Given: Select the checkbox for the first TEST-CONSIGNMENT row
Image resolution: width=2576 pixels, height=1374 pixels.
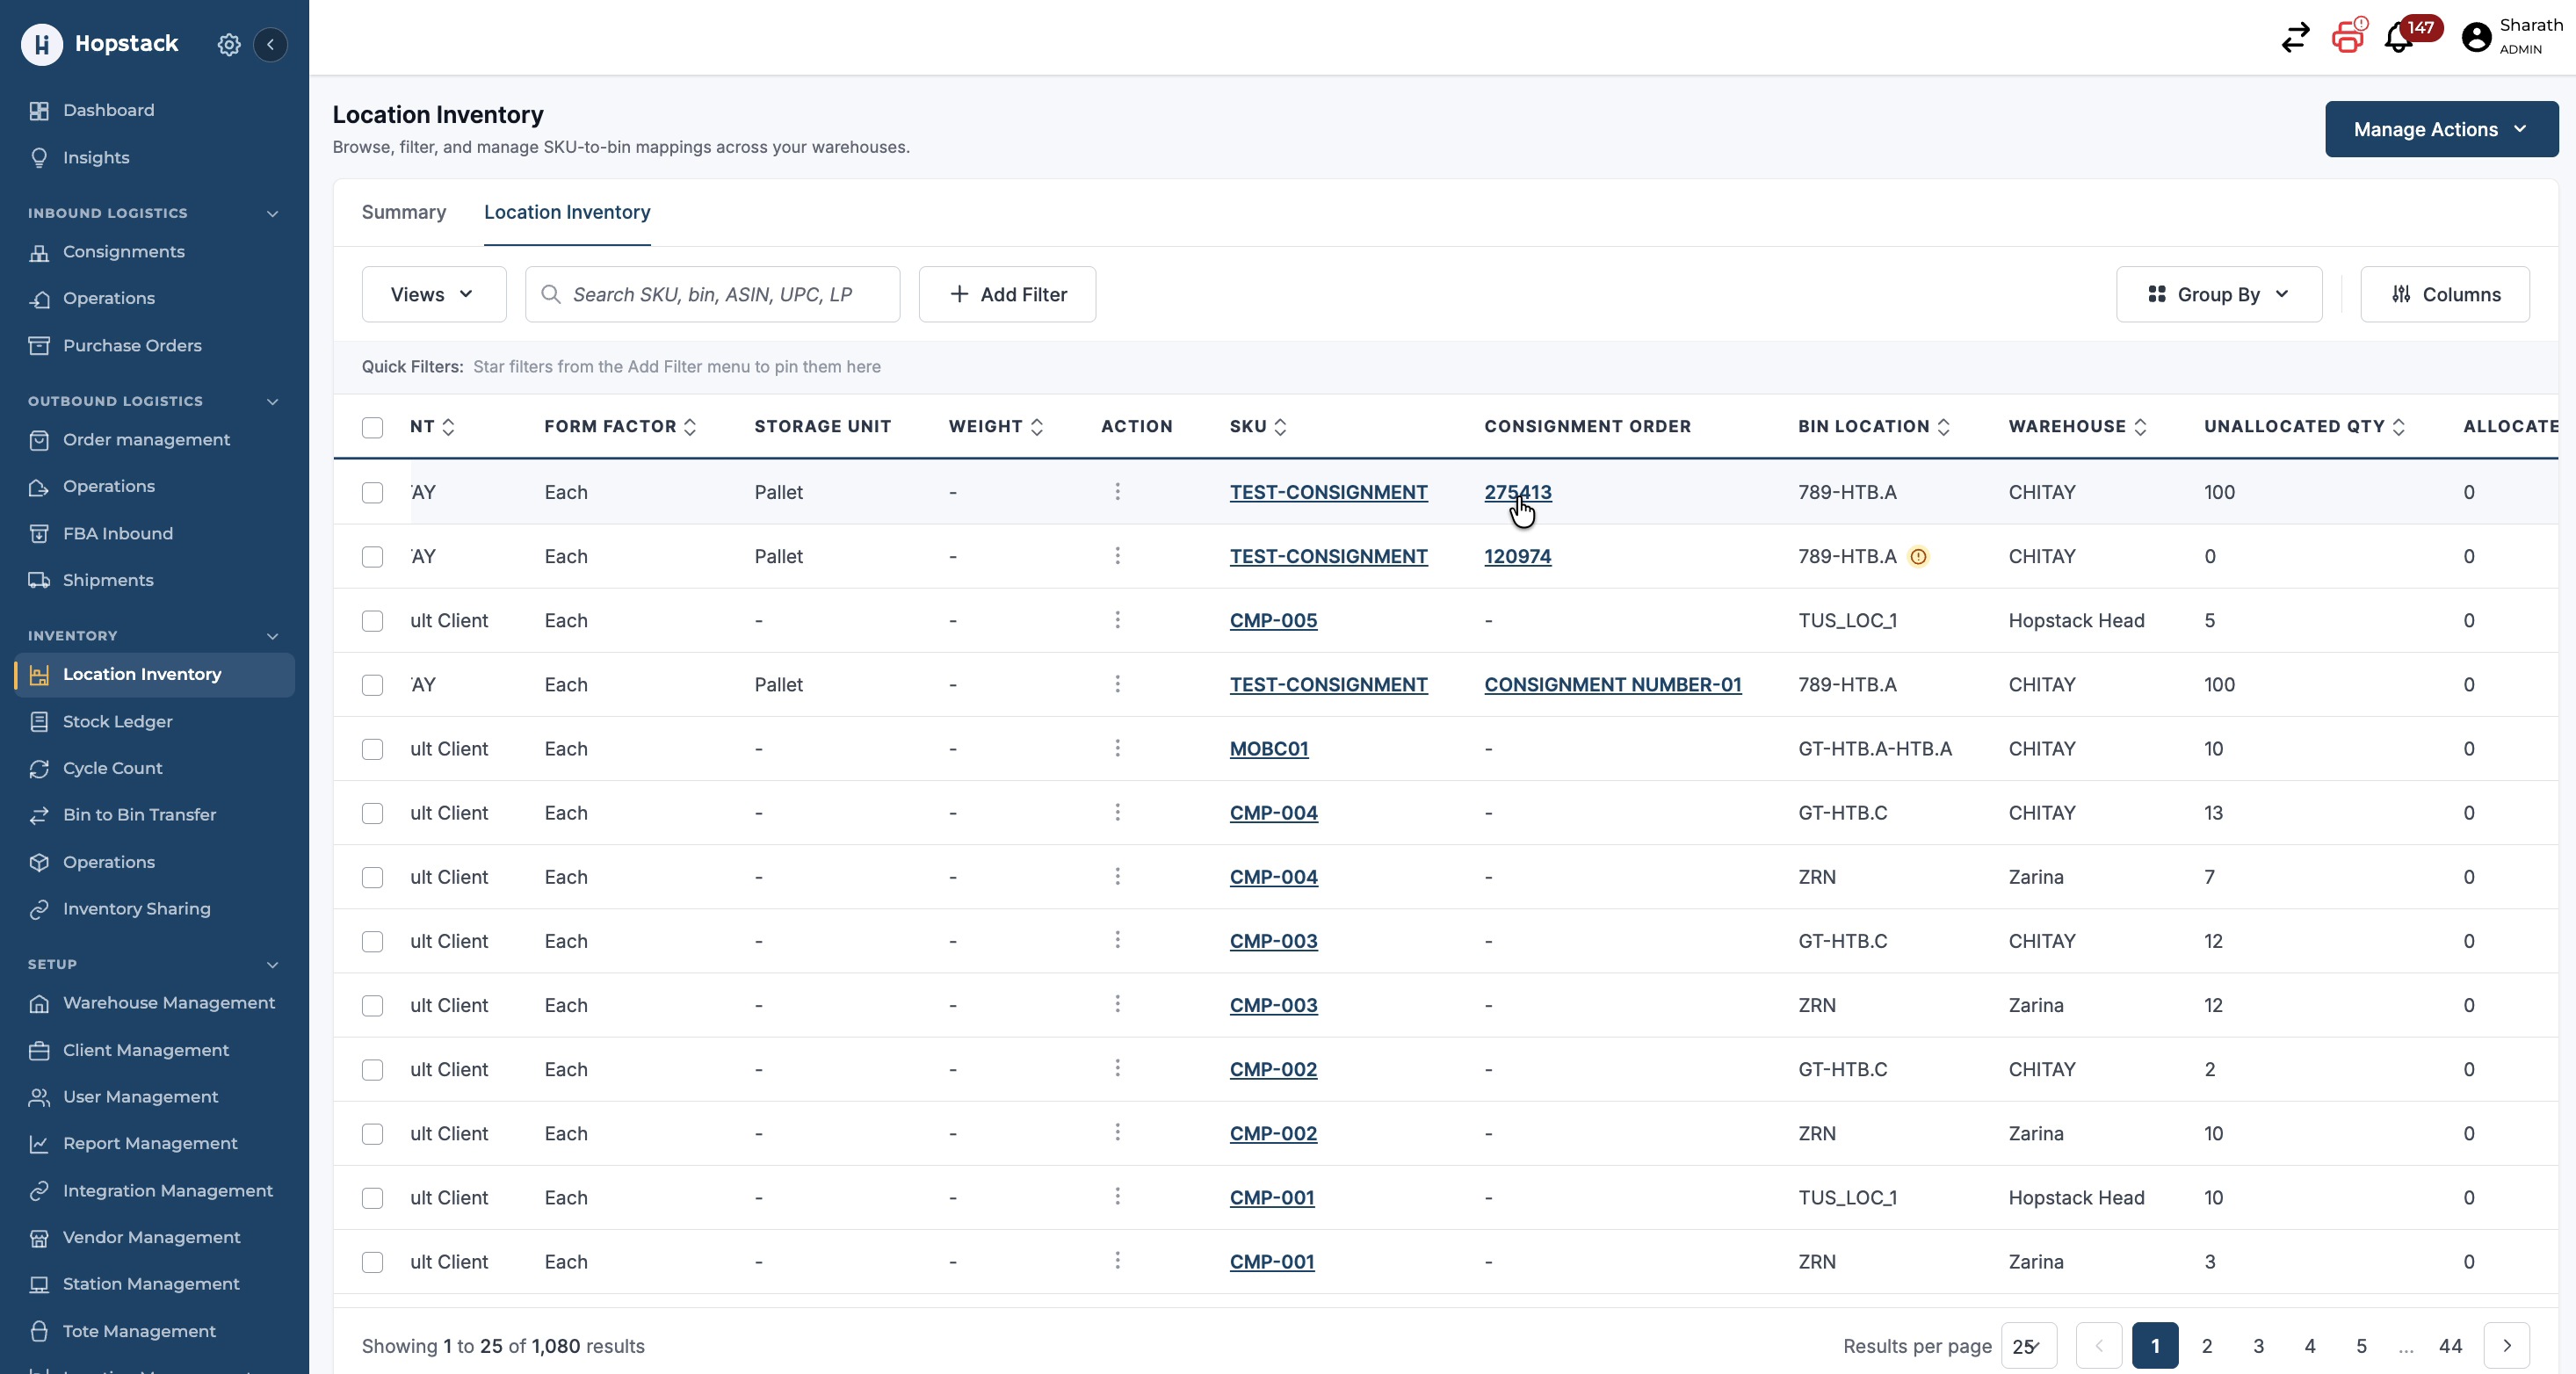Looking at the screenshot, I should coord(372,492).
